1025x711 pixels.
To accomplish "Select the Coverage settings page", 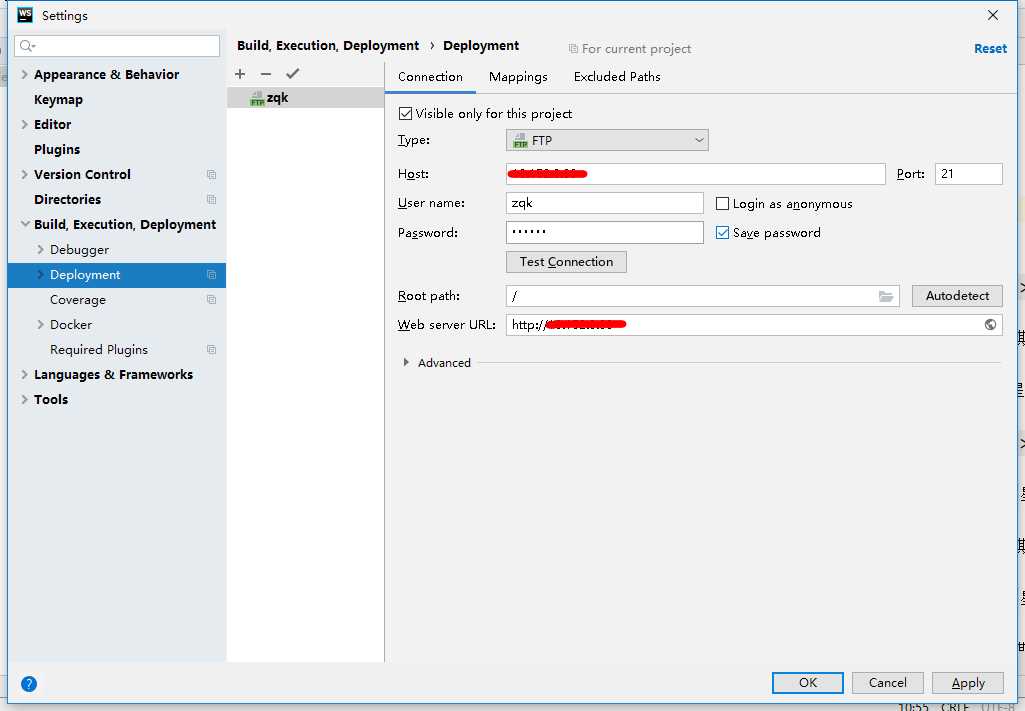I will click(x=78, y=300).
